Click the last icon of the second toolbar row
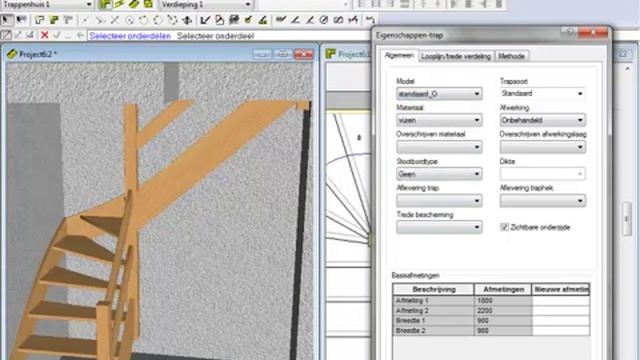640x360 pixels. pos(370,20)
